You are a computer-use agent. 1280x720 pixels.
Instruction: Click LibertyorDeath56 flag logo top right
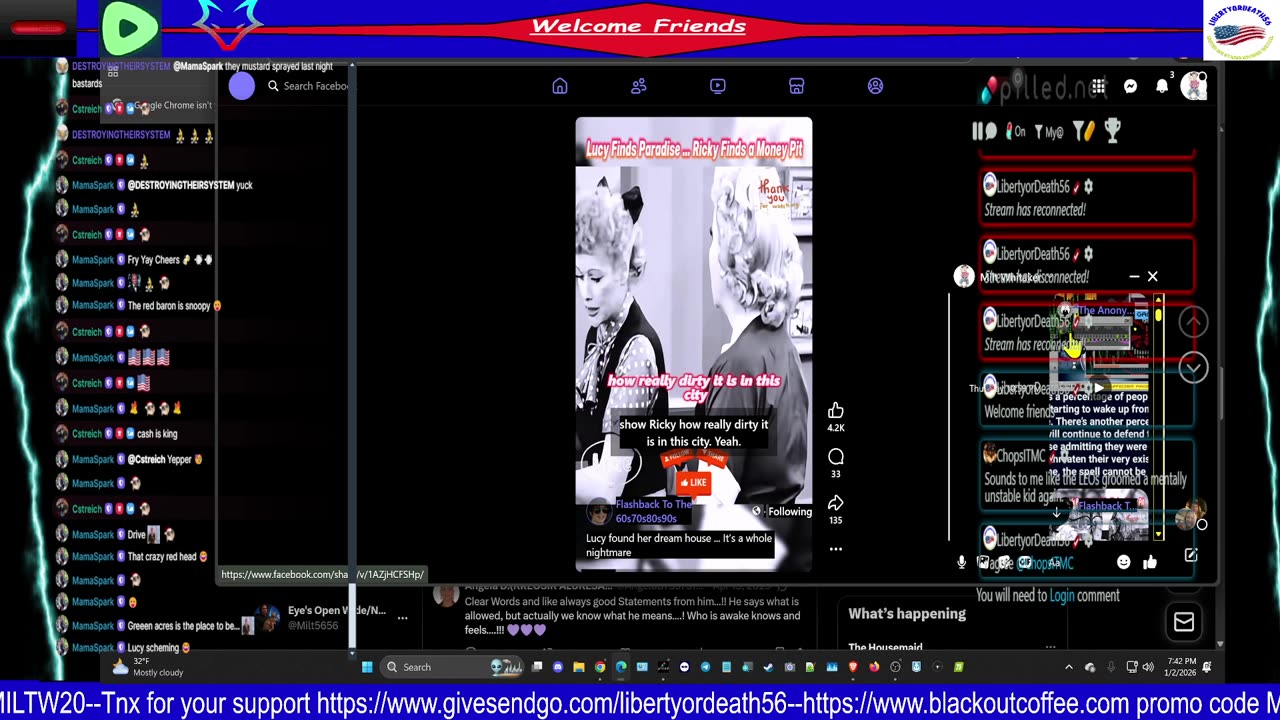click(x=1240, y=31)
